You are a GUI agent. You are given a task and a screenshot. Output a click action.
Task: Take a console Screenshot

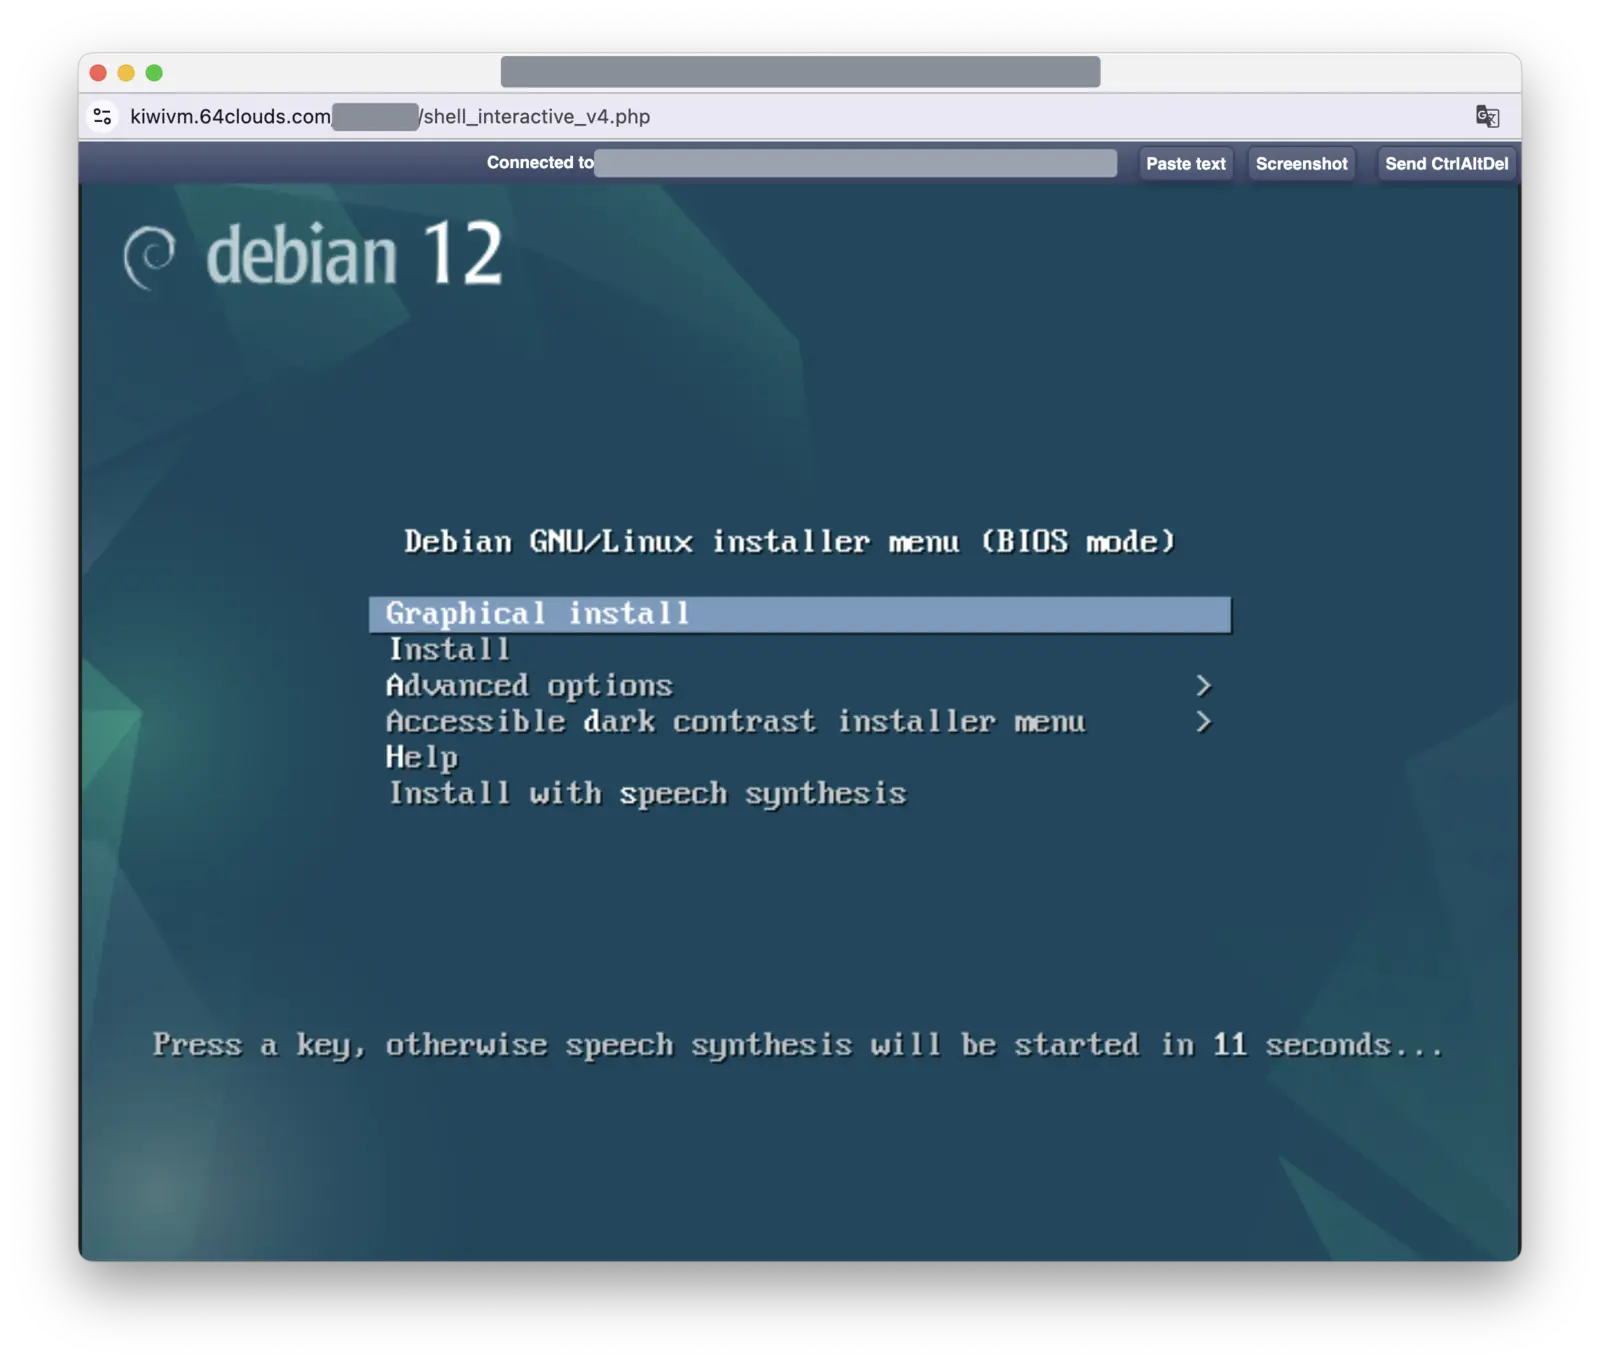click(x=1301, y=163)
